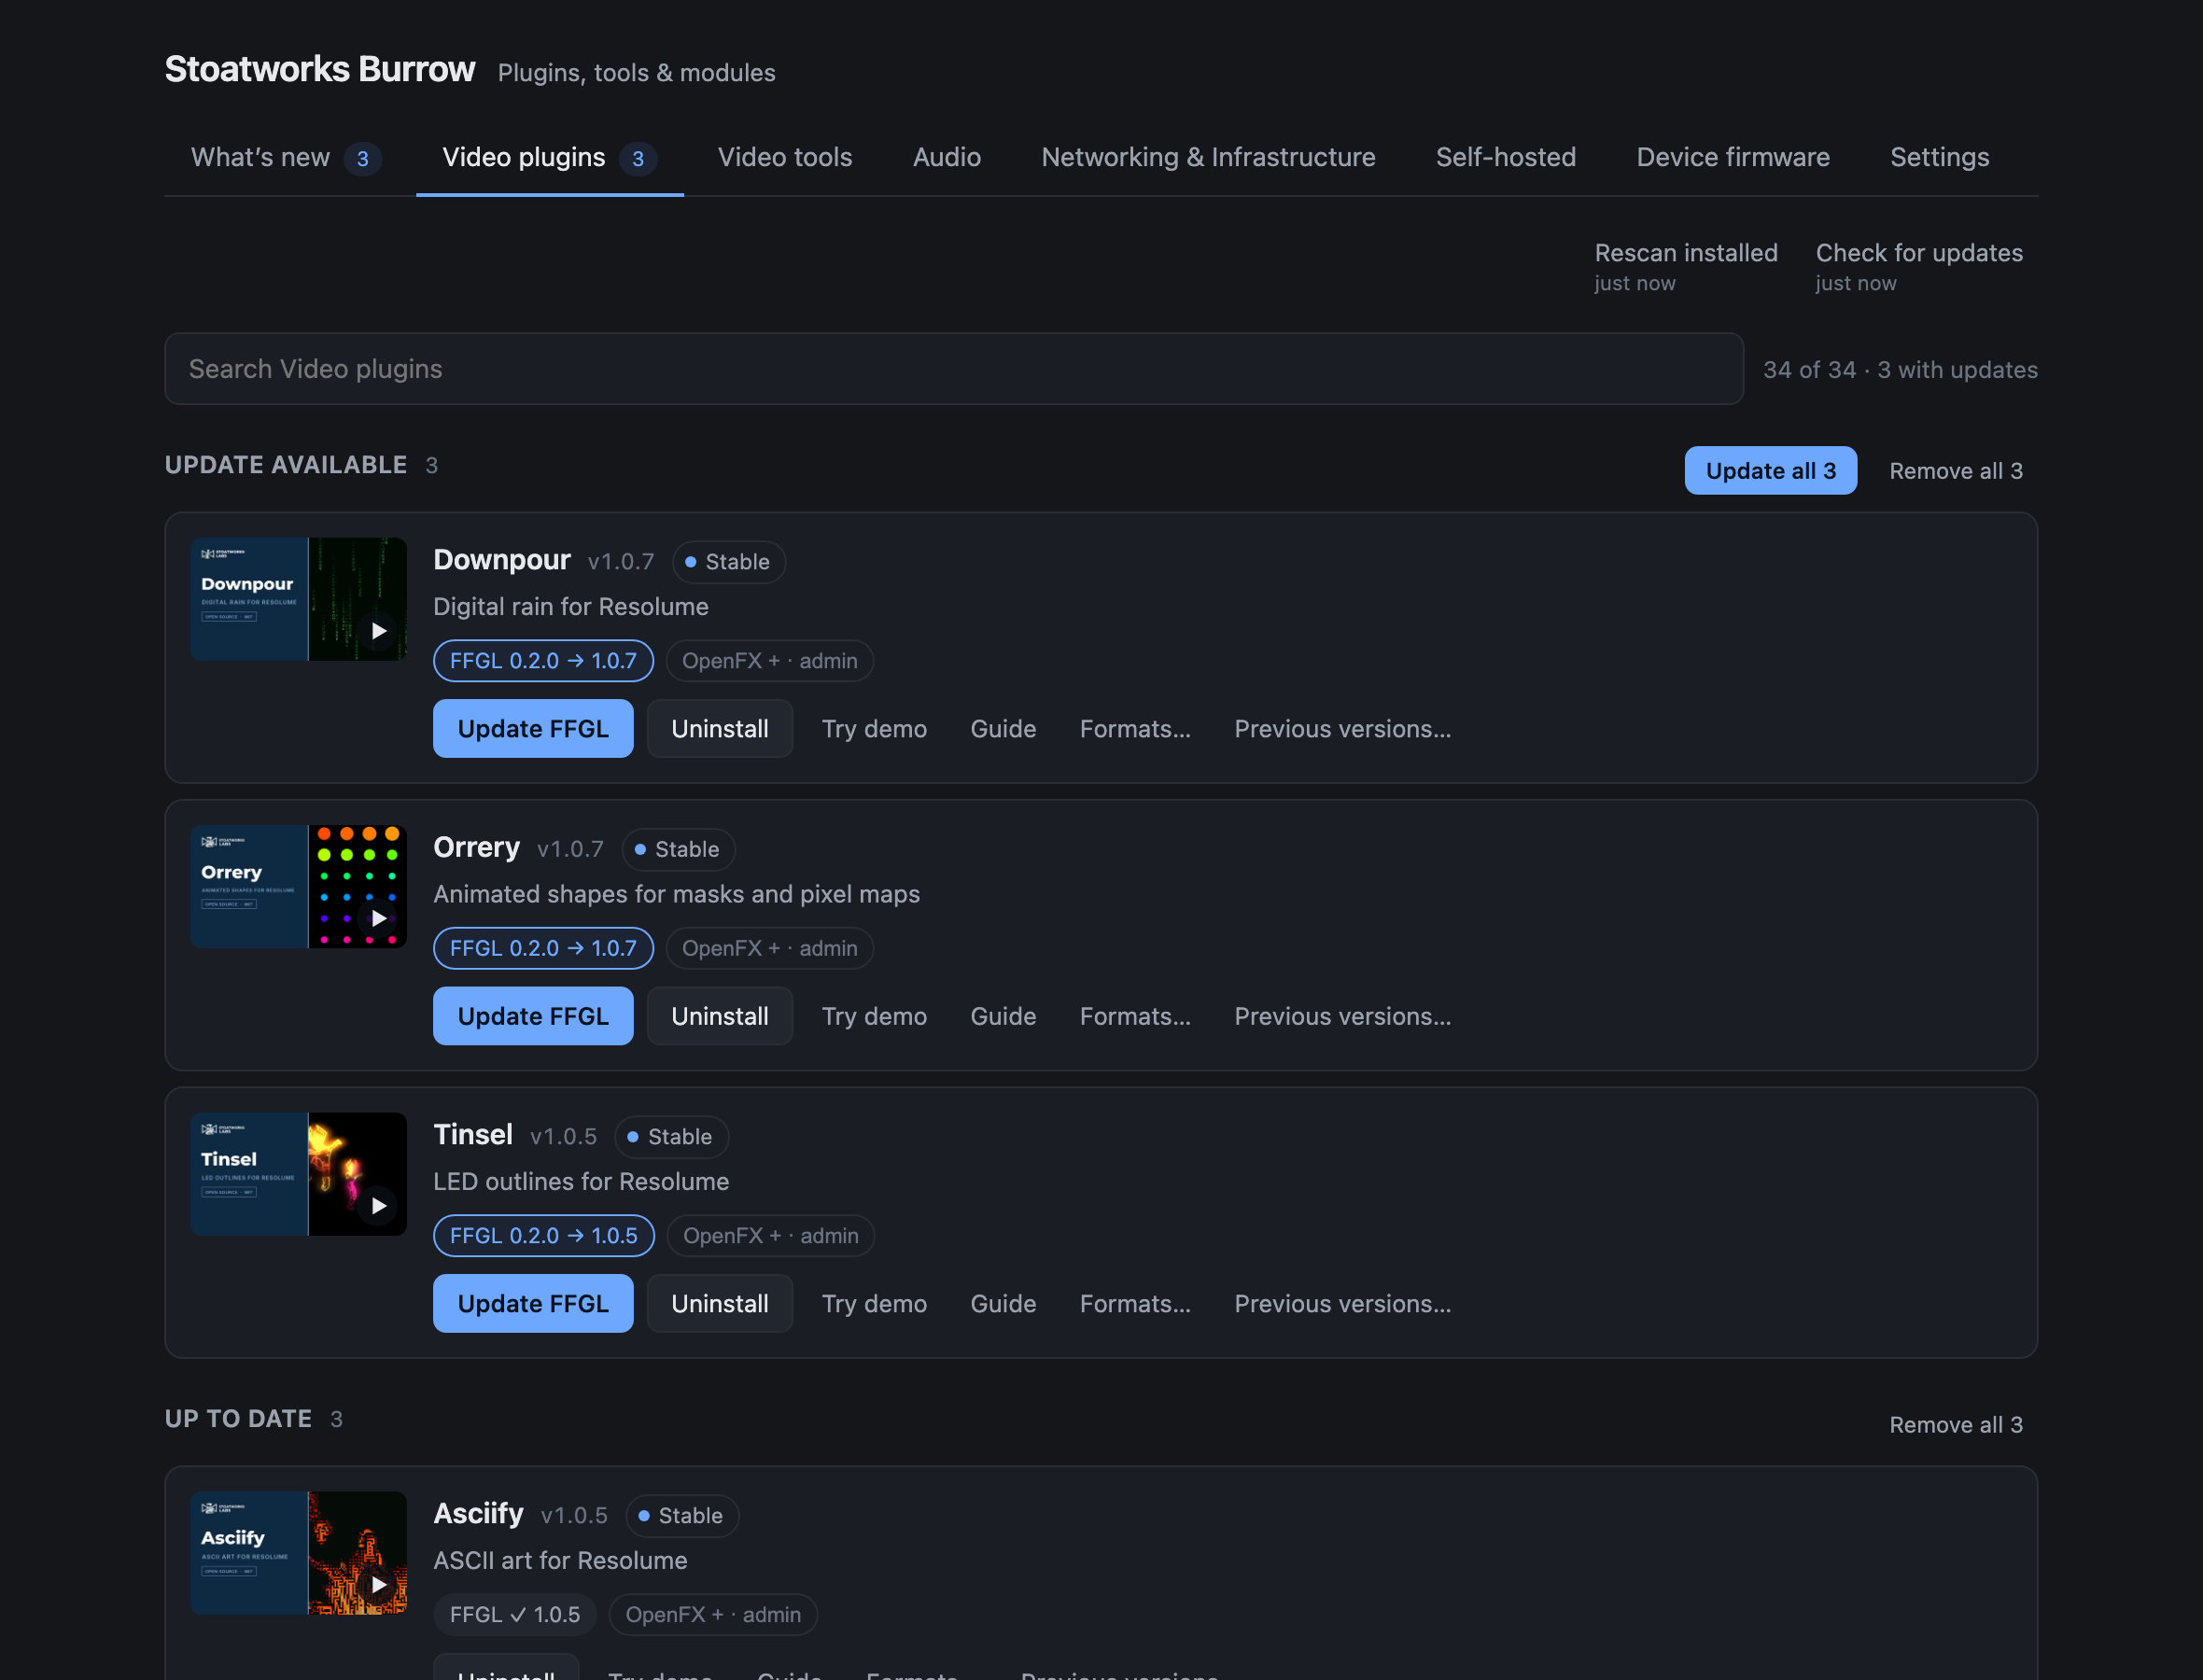Click Remove all 3 in Update Available
The image size is (2203, 1680).
pos(1956,471)
